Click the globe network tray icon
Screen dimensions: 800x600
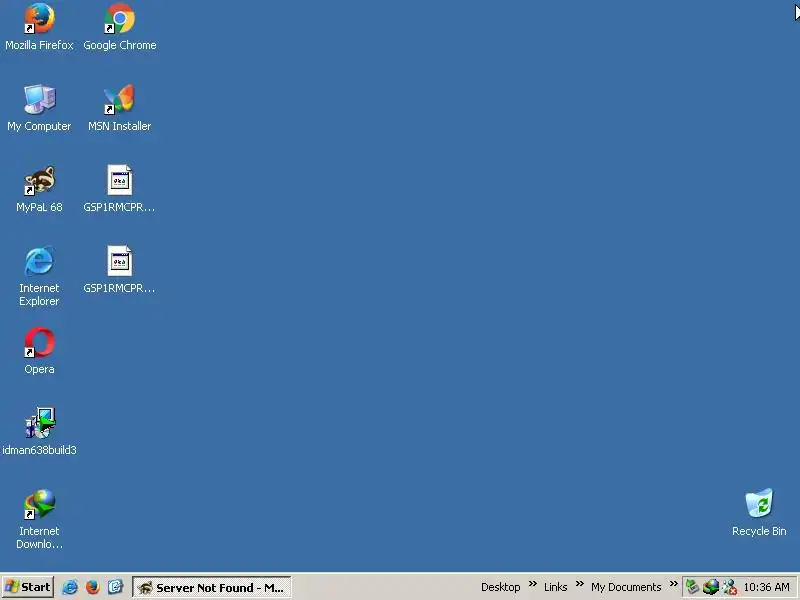click(711, 587)
